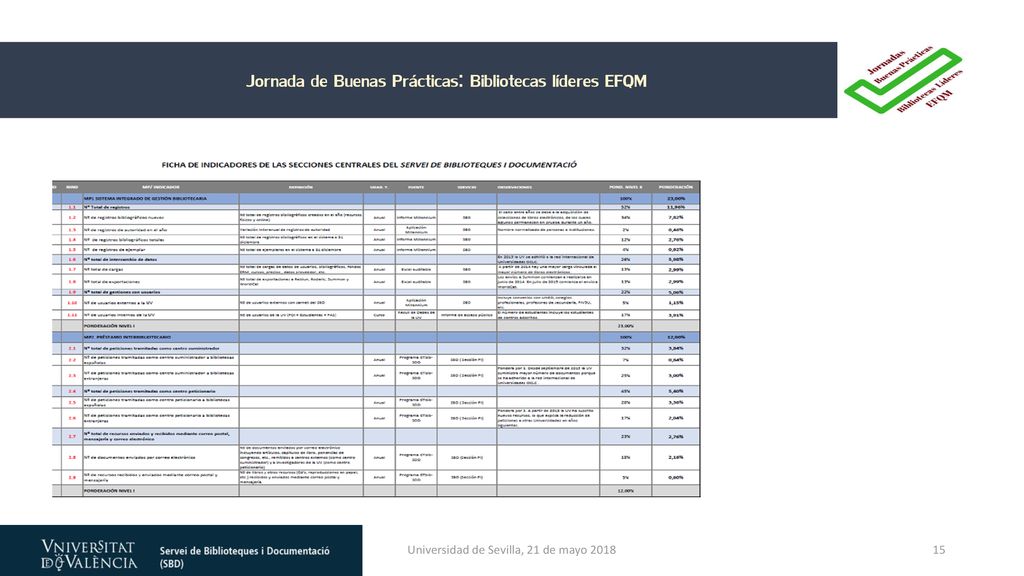Click the red row number 1.10

(72, 302)
